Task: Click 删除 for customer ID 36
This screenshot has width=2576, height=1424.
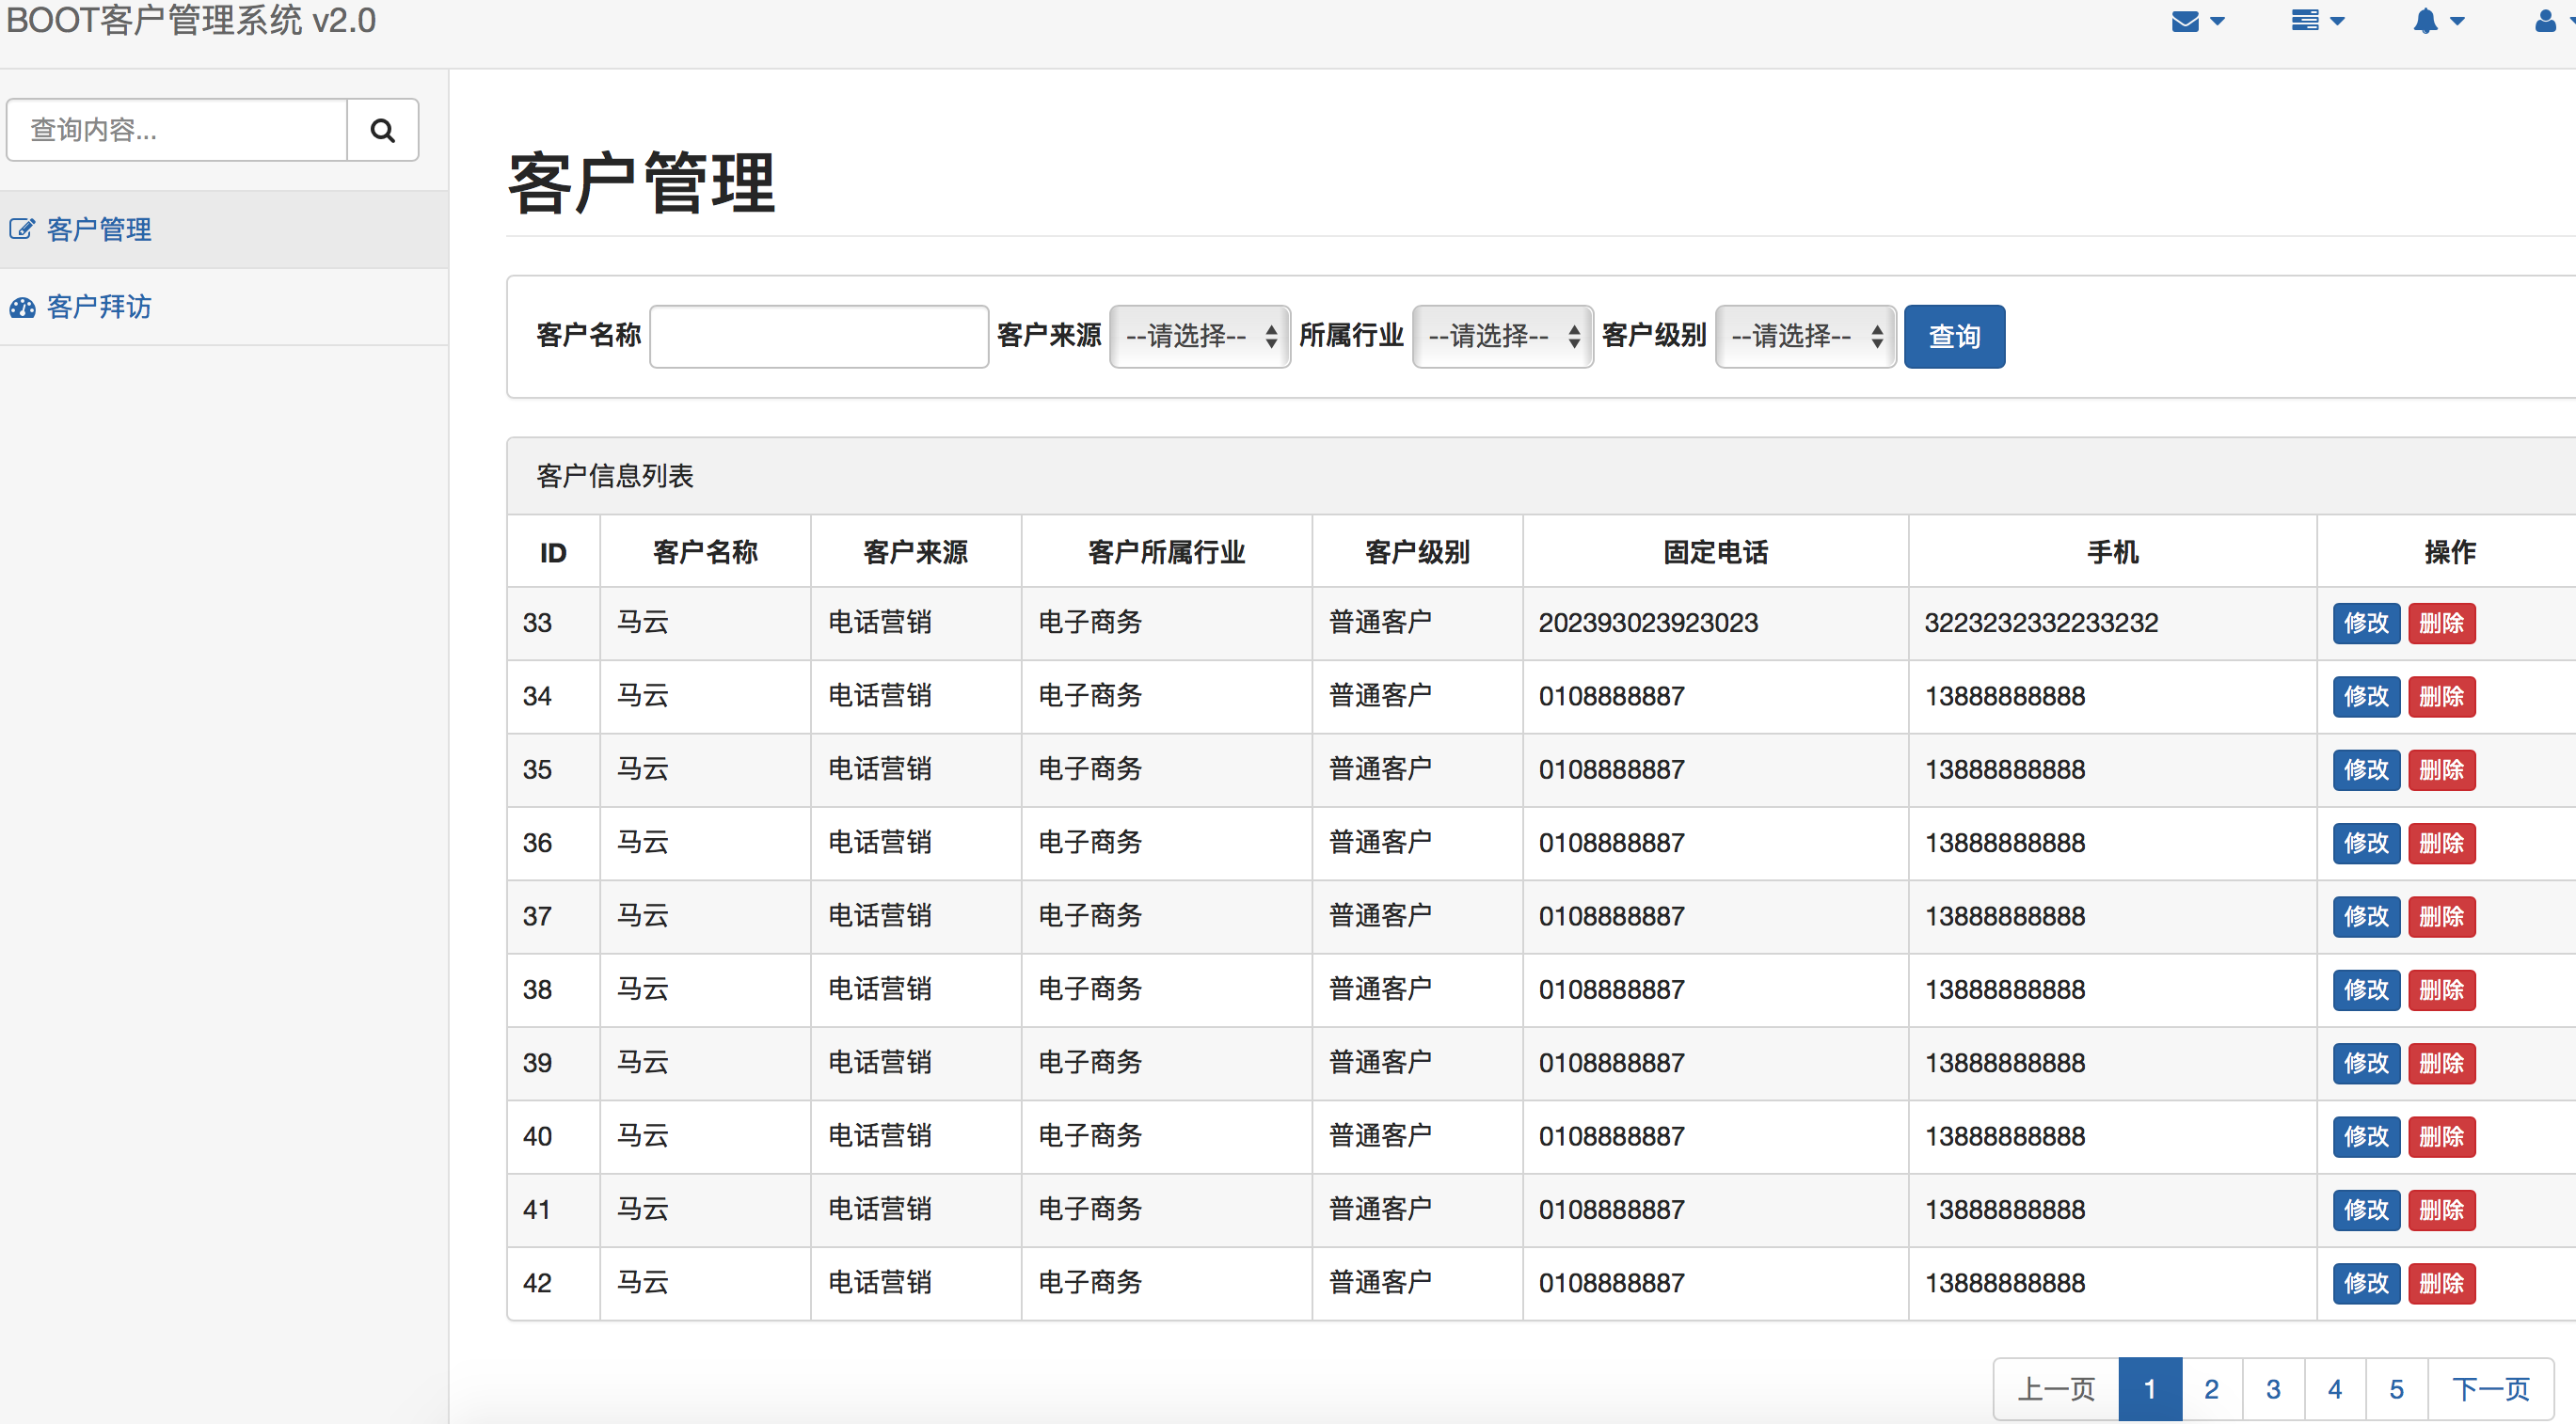Action: tap(2441, 843)
